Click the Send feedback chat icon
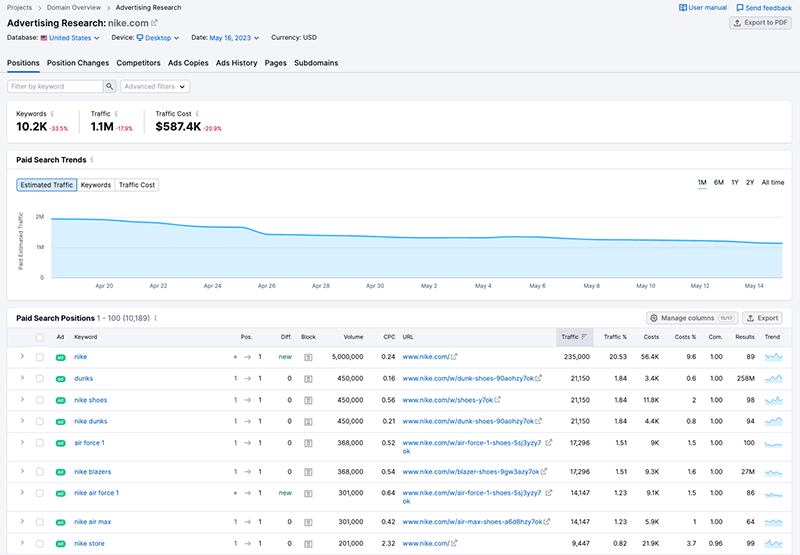 (740, 8)
